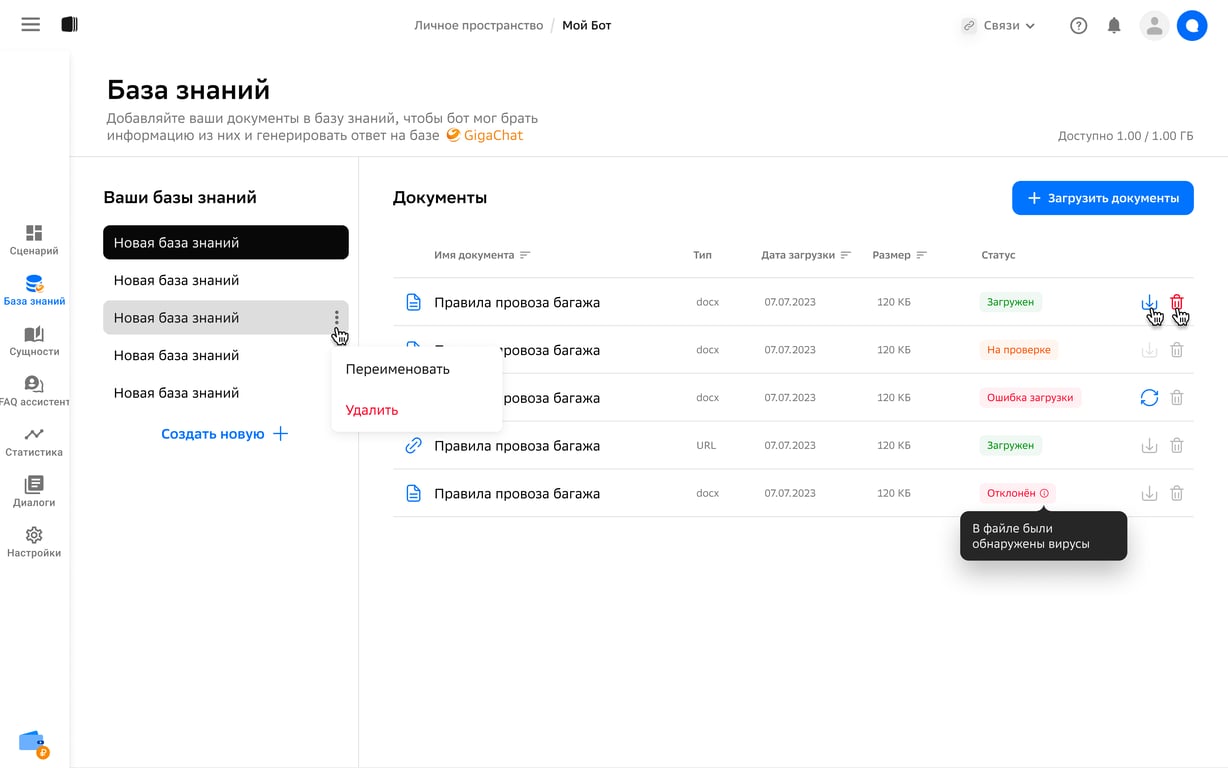1228x768 pixels.
Task: Click Доступно 1.00 / 1.00 ГБ text
Action: 1125,136
